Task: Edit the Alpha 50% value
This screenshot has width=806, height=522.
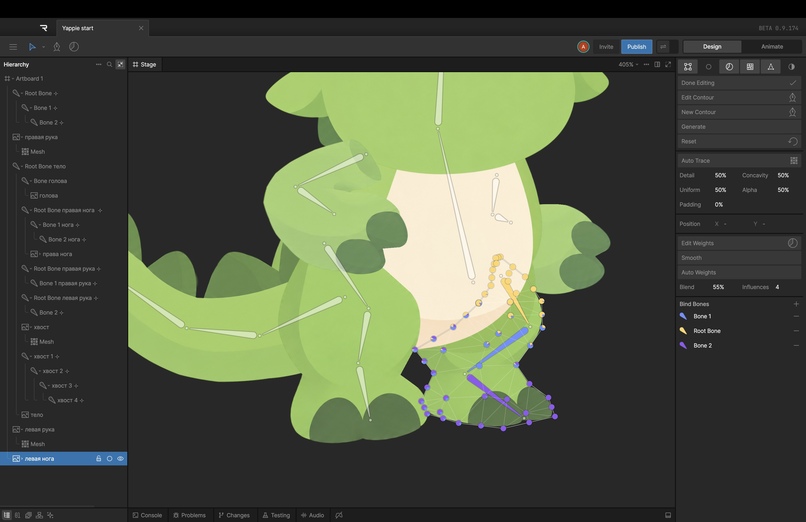Action: coord(783,190)
